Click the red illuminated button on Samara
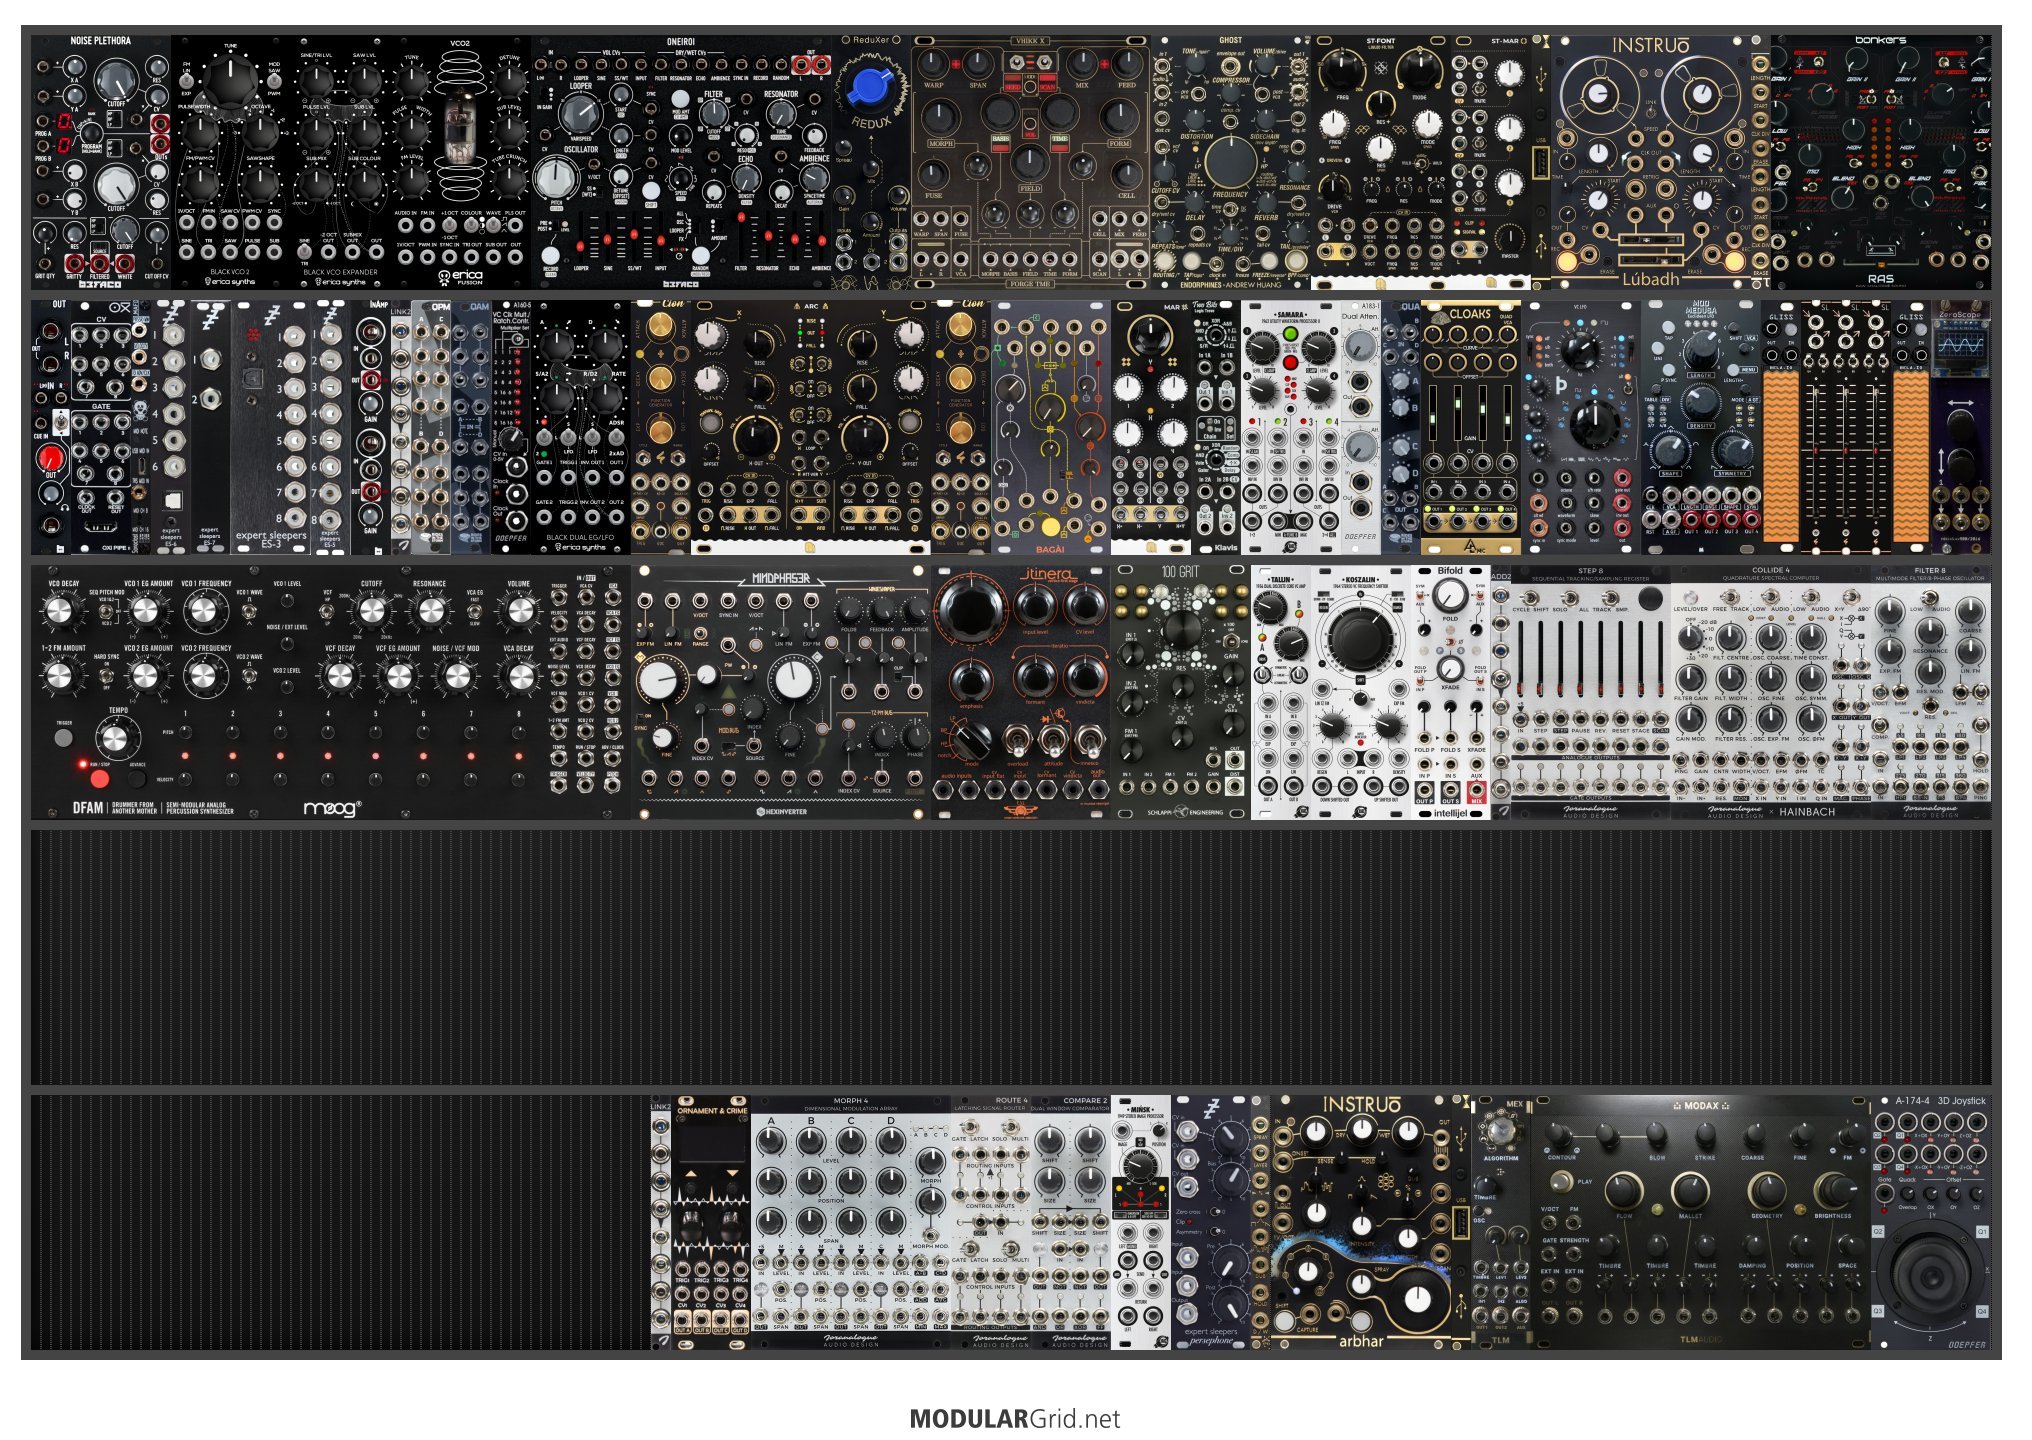Image resolution: width=2032 pixels, height=1440 pixels. click(x=1290, y=362)
